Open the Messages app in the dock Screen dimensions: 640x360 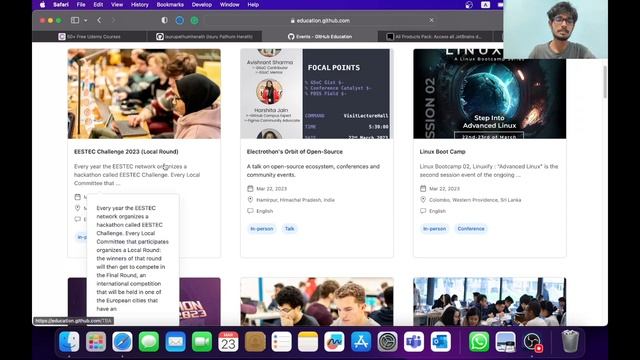(149, 342)
